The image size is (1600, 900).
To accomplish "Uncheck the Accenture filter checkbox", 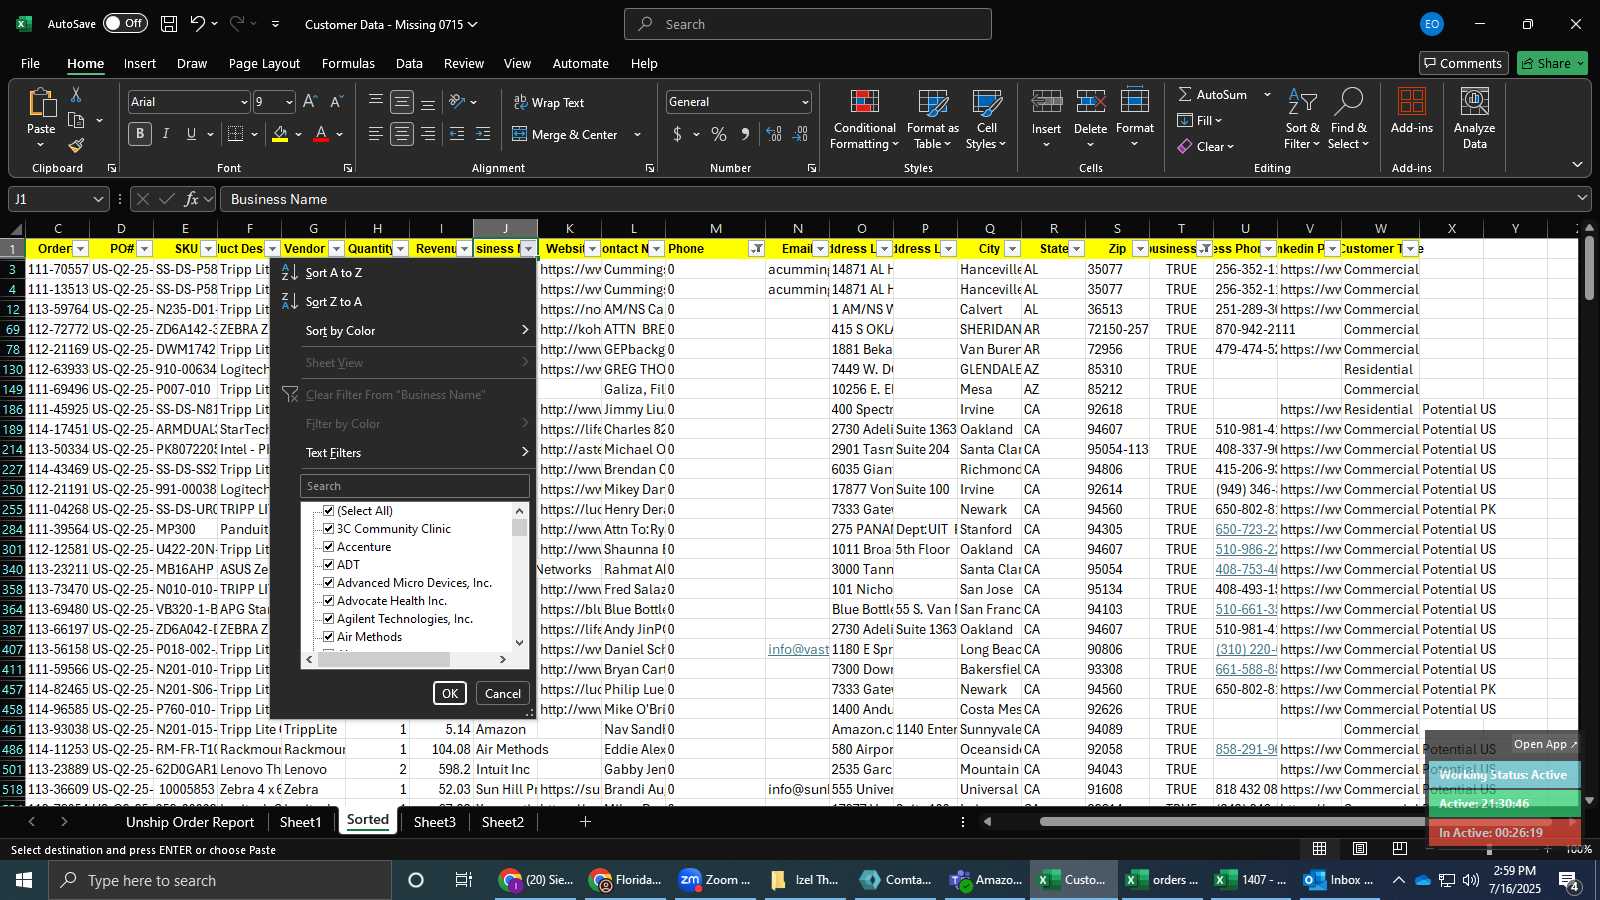I will pyautogui.click(x=328, y=547).
